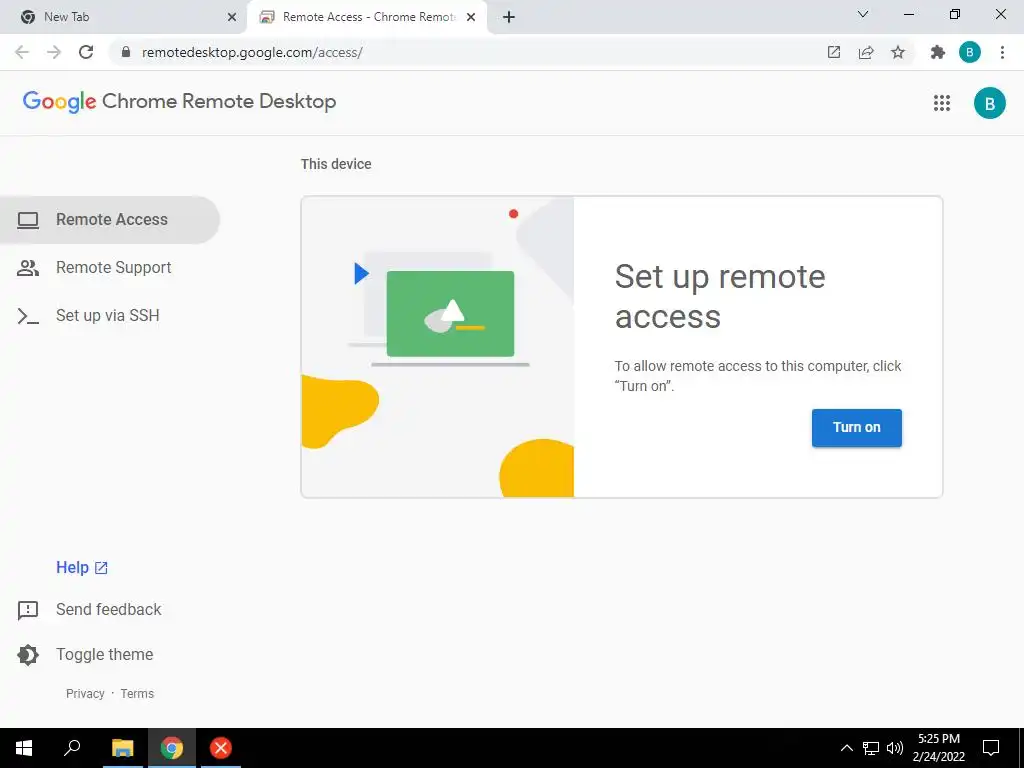Go back in browser history

pos(22,52)
